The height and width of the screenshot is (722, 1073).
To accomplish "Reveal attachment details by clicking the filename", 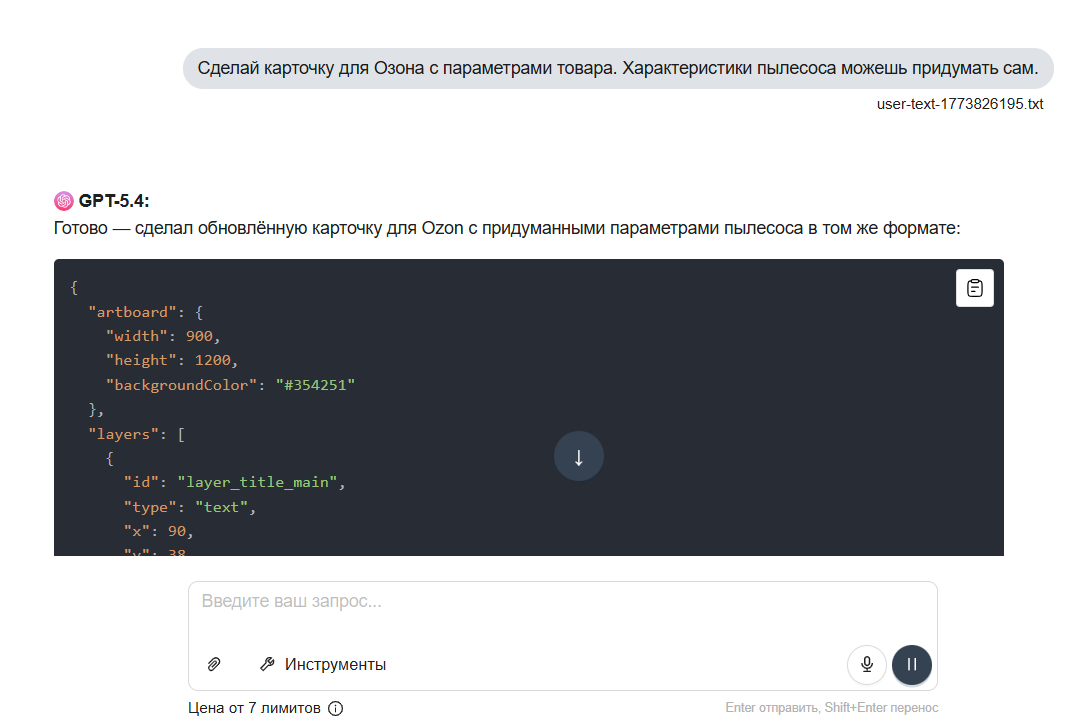I will click(x=959, y=104).
